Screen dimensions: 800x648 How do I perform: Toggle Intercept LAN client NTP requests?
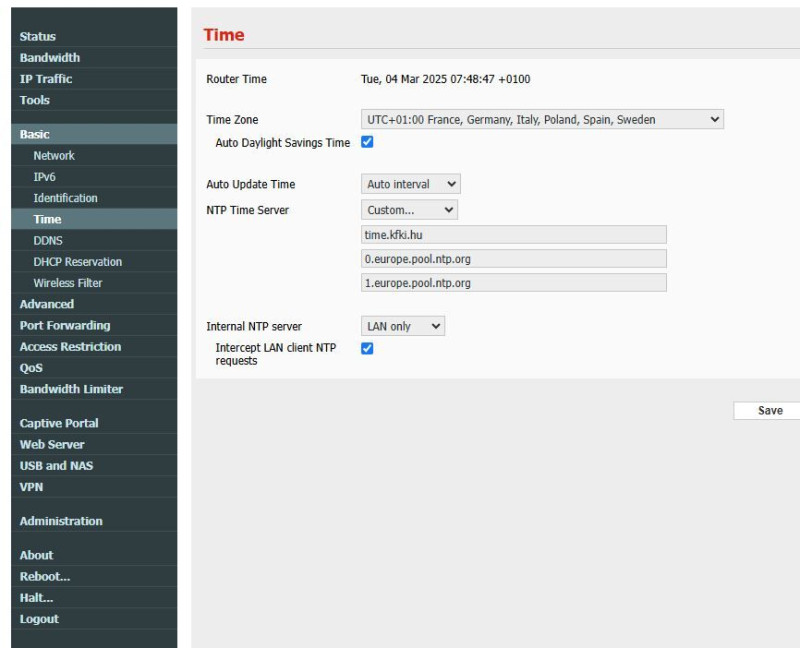tap(367, 348)
